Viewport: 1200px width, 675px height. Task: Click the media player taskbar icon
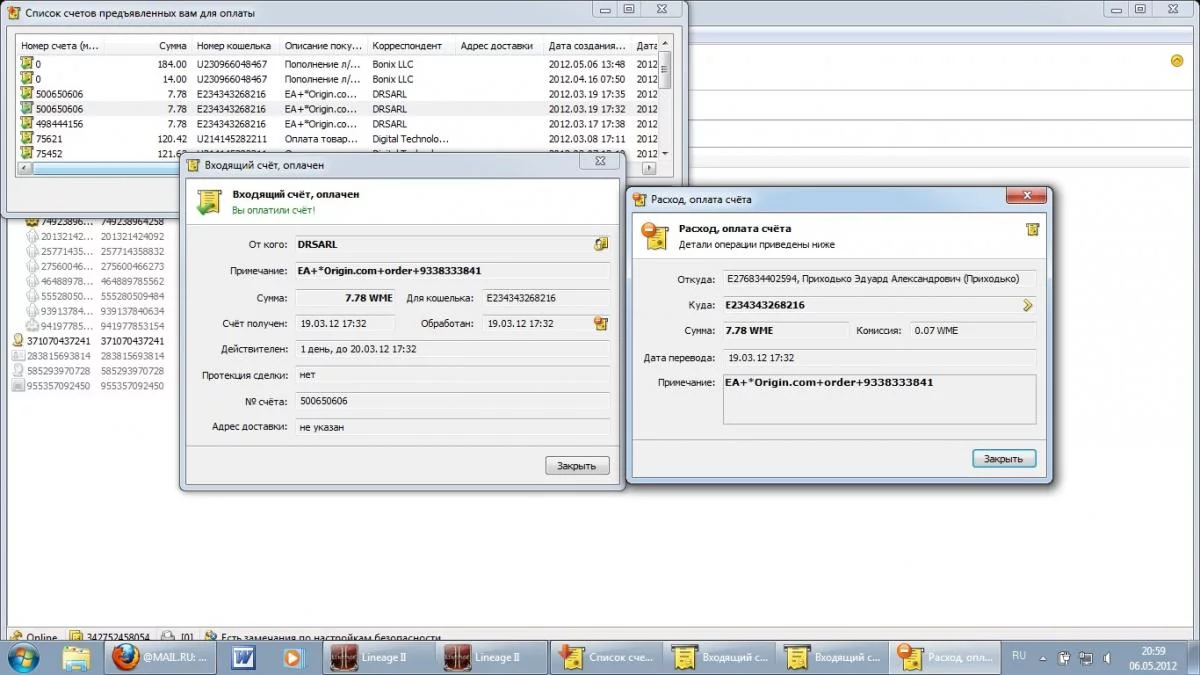click(x=292, y=658)
